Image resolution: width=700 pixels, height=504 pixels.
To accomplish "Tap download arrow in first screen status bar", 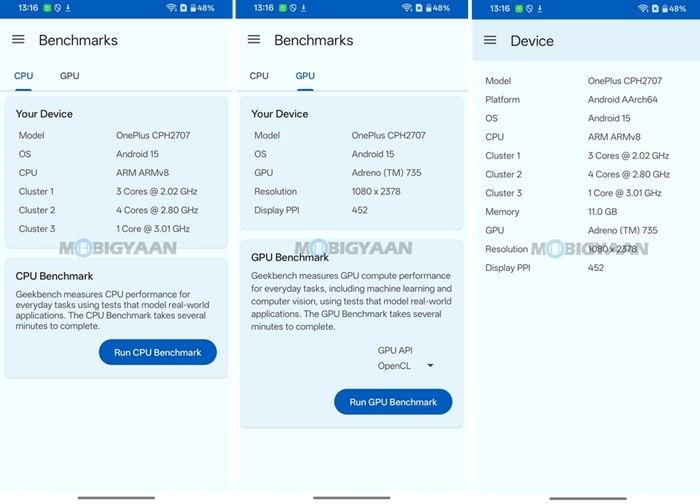I will click(68, 8).
